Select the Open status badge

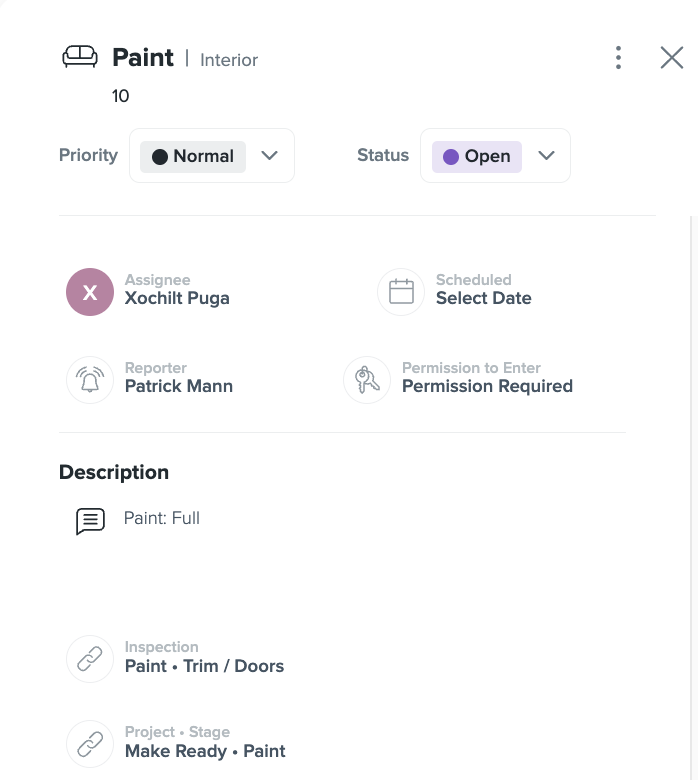[477, 157]
